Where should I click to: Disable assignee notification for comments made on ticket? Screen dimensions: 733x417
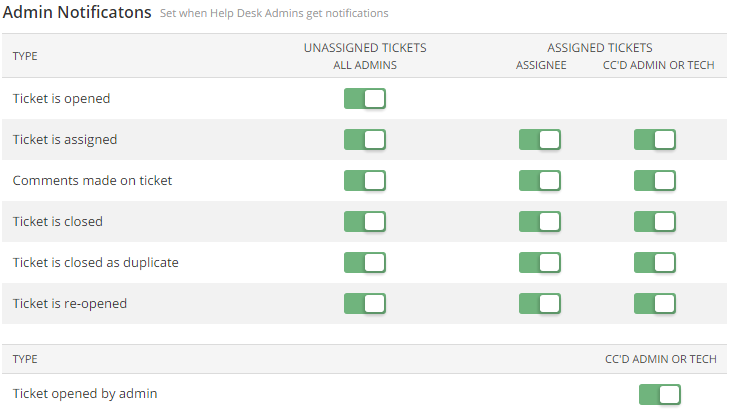[539, 181]
